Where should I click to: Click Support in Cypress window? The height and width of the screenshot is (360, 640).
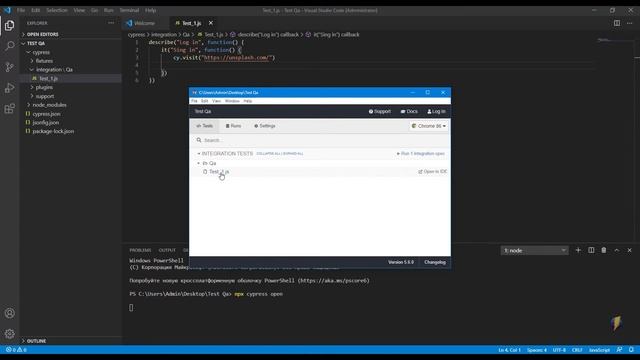380,111
